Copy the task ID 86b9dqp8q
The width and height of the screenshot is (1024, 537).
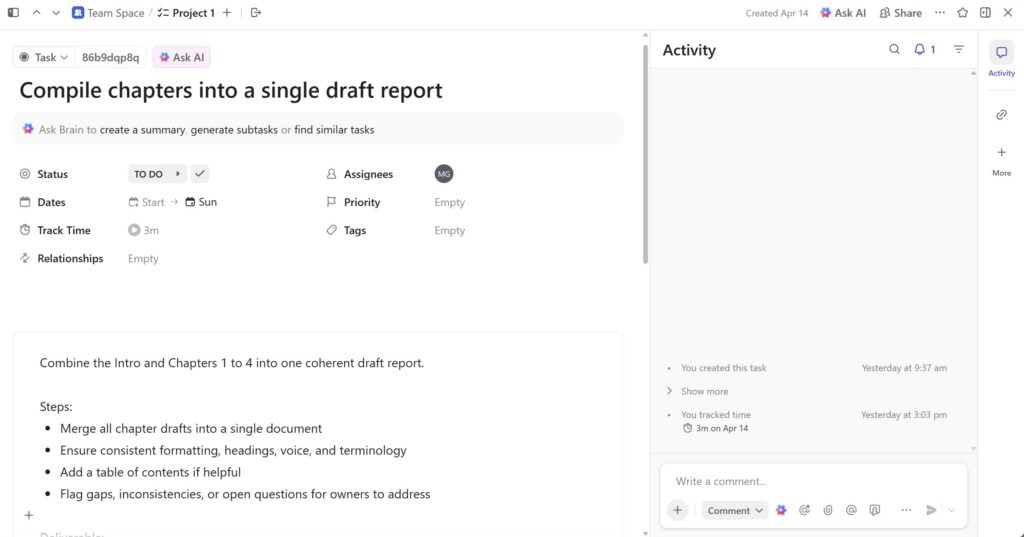pyautogui.click(x=110, y=57)
